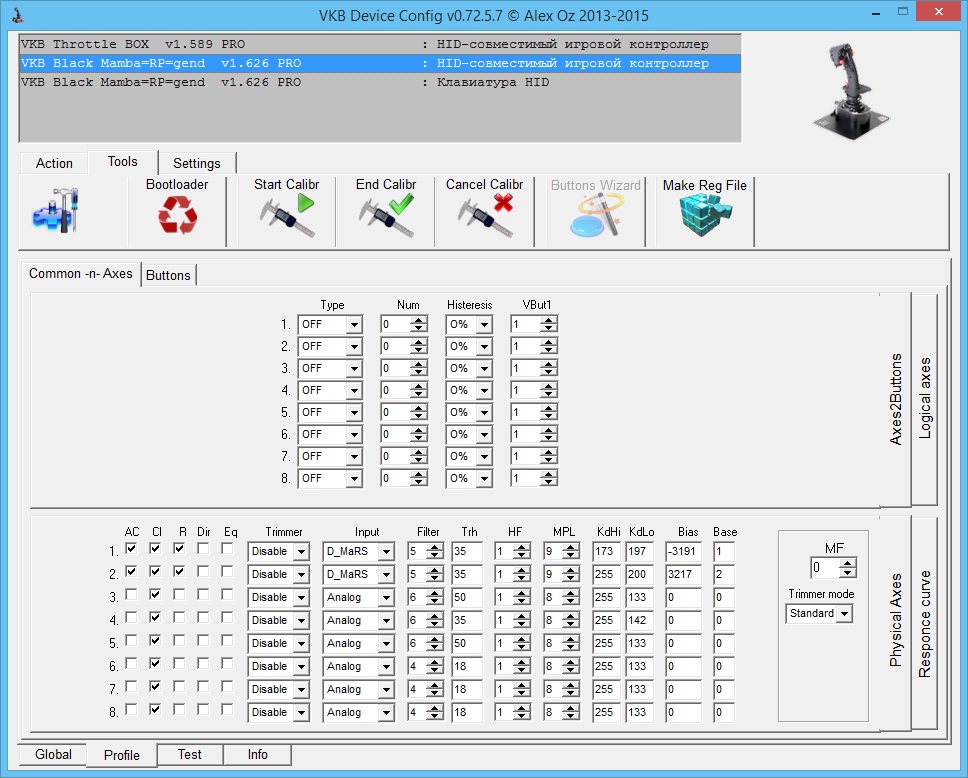Viewport: 968px width, 778px height.
Task: Minimize the VKB Device Config window
Action: pyautogui.click(x=876, y=13)
